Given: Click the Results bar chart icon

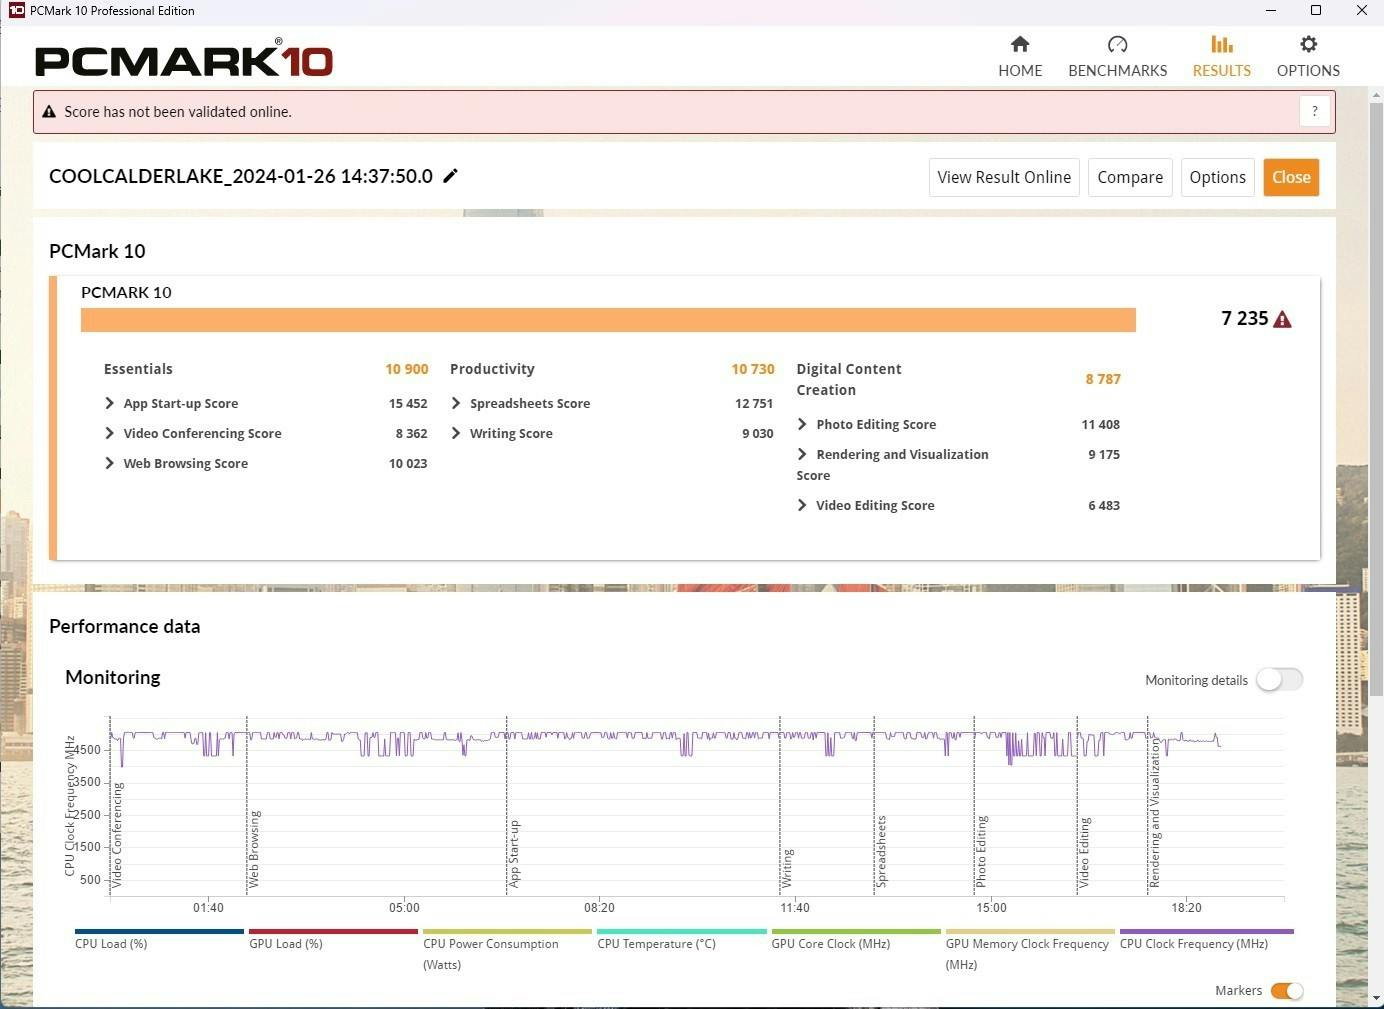Looking at the screenshot, I should coord(1221,45).
